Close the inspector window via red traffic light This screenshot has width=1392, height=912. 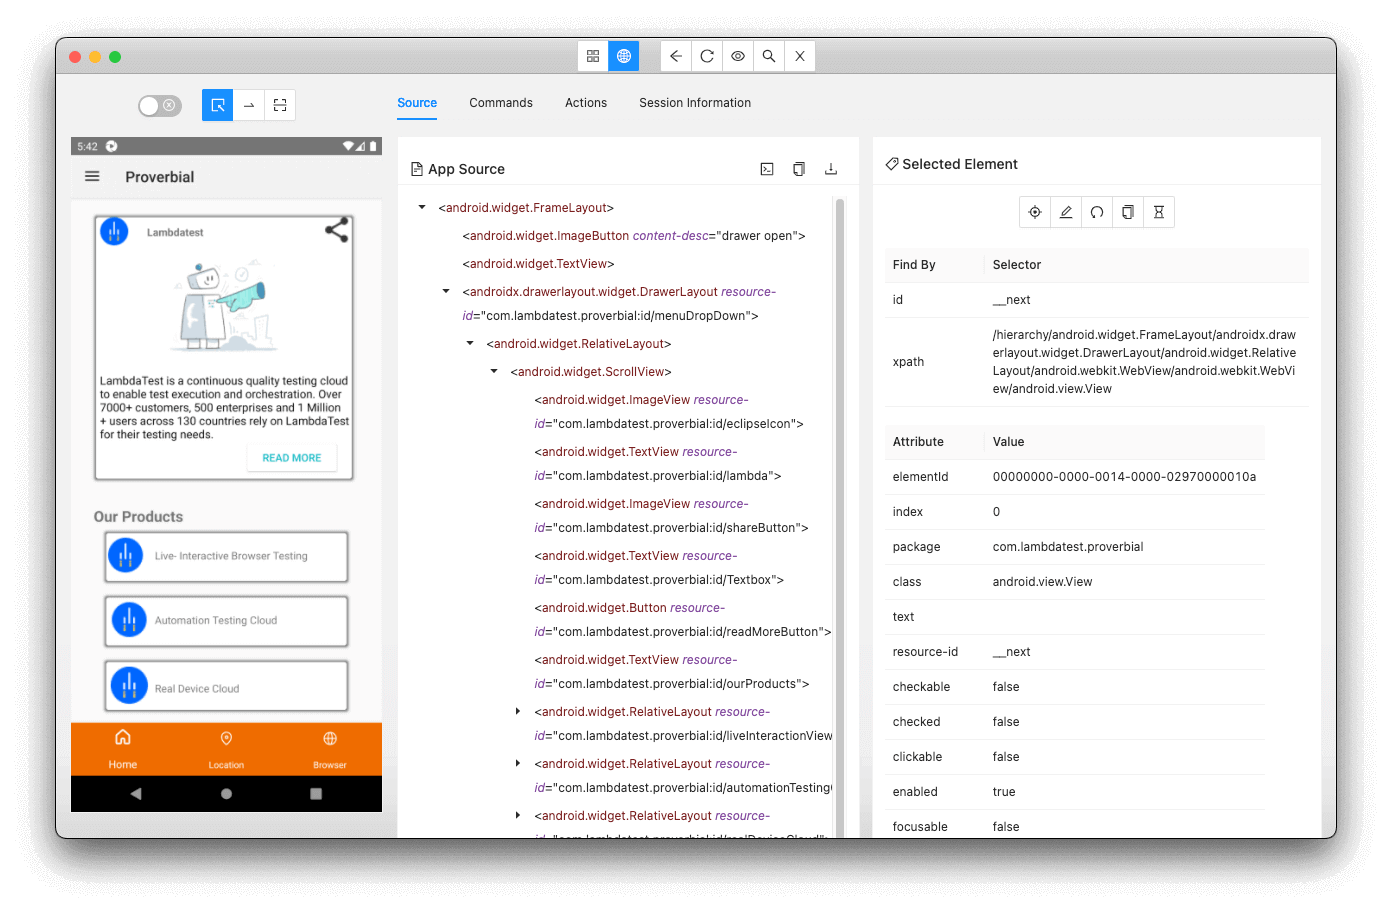(x=75, y=58)
